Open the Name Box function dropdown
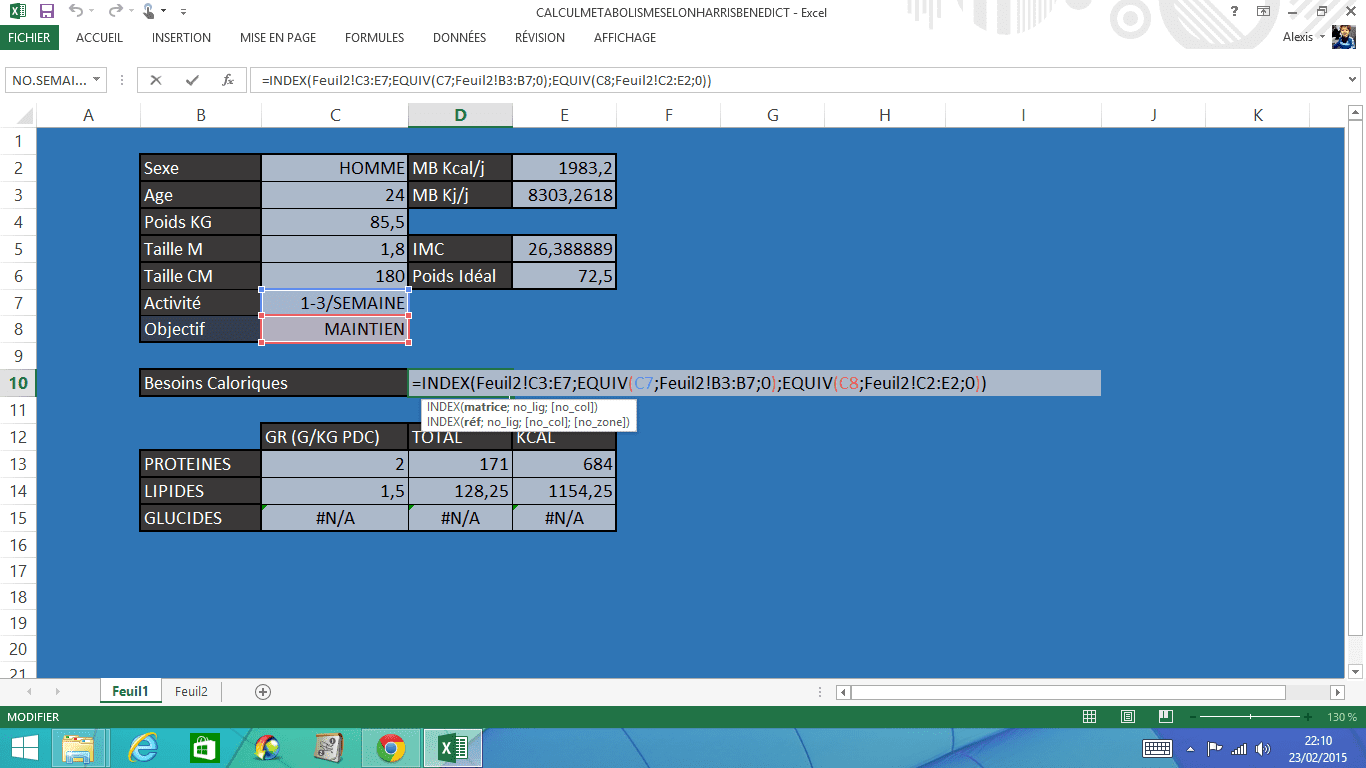Image resolution: width=1366 pixels, height=768 pixels. click(97, 80)
